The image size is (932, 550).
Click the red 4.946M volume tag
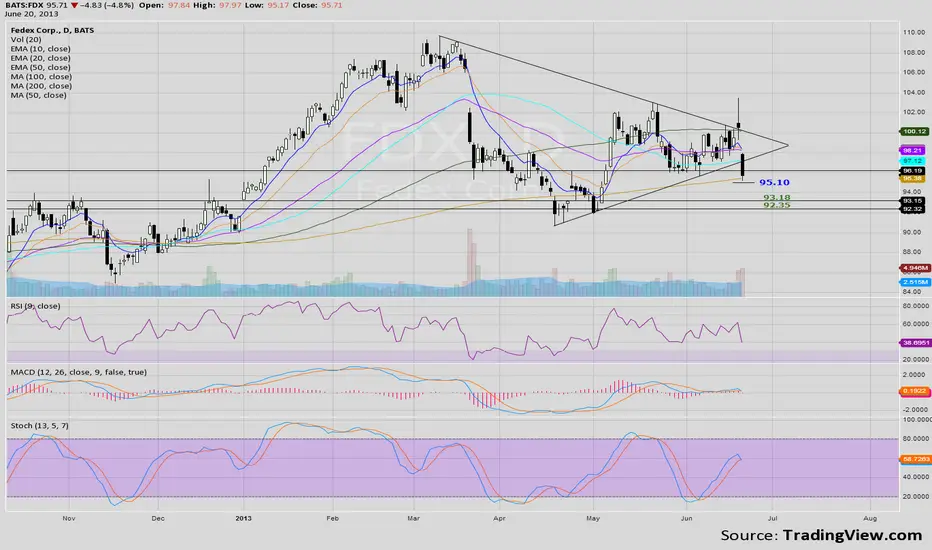pos(915,268)
